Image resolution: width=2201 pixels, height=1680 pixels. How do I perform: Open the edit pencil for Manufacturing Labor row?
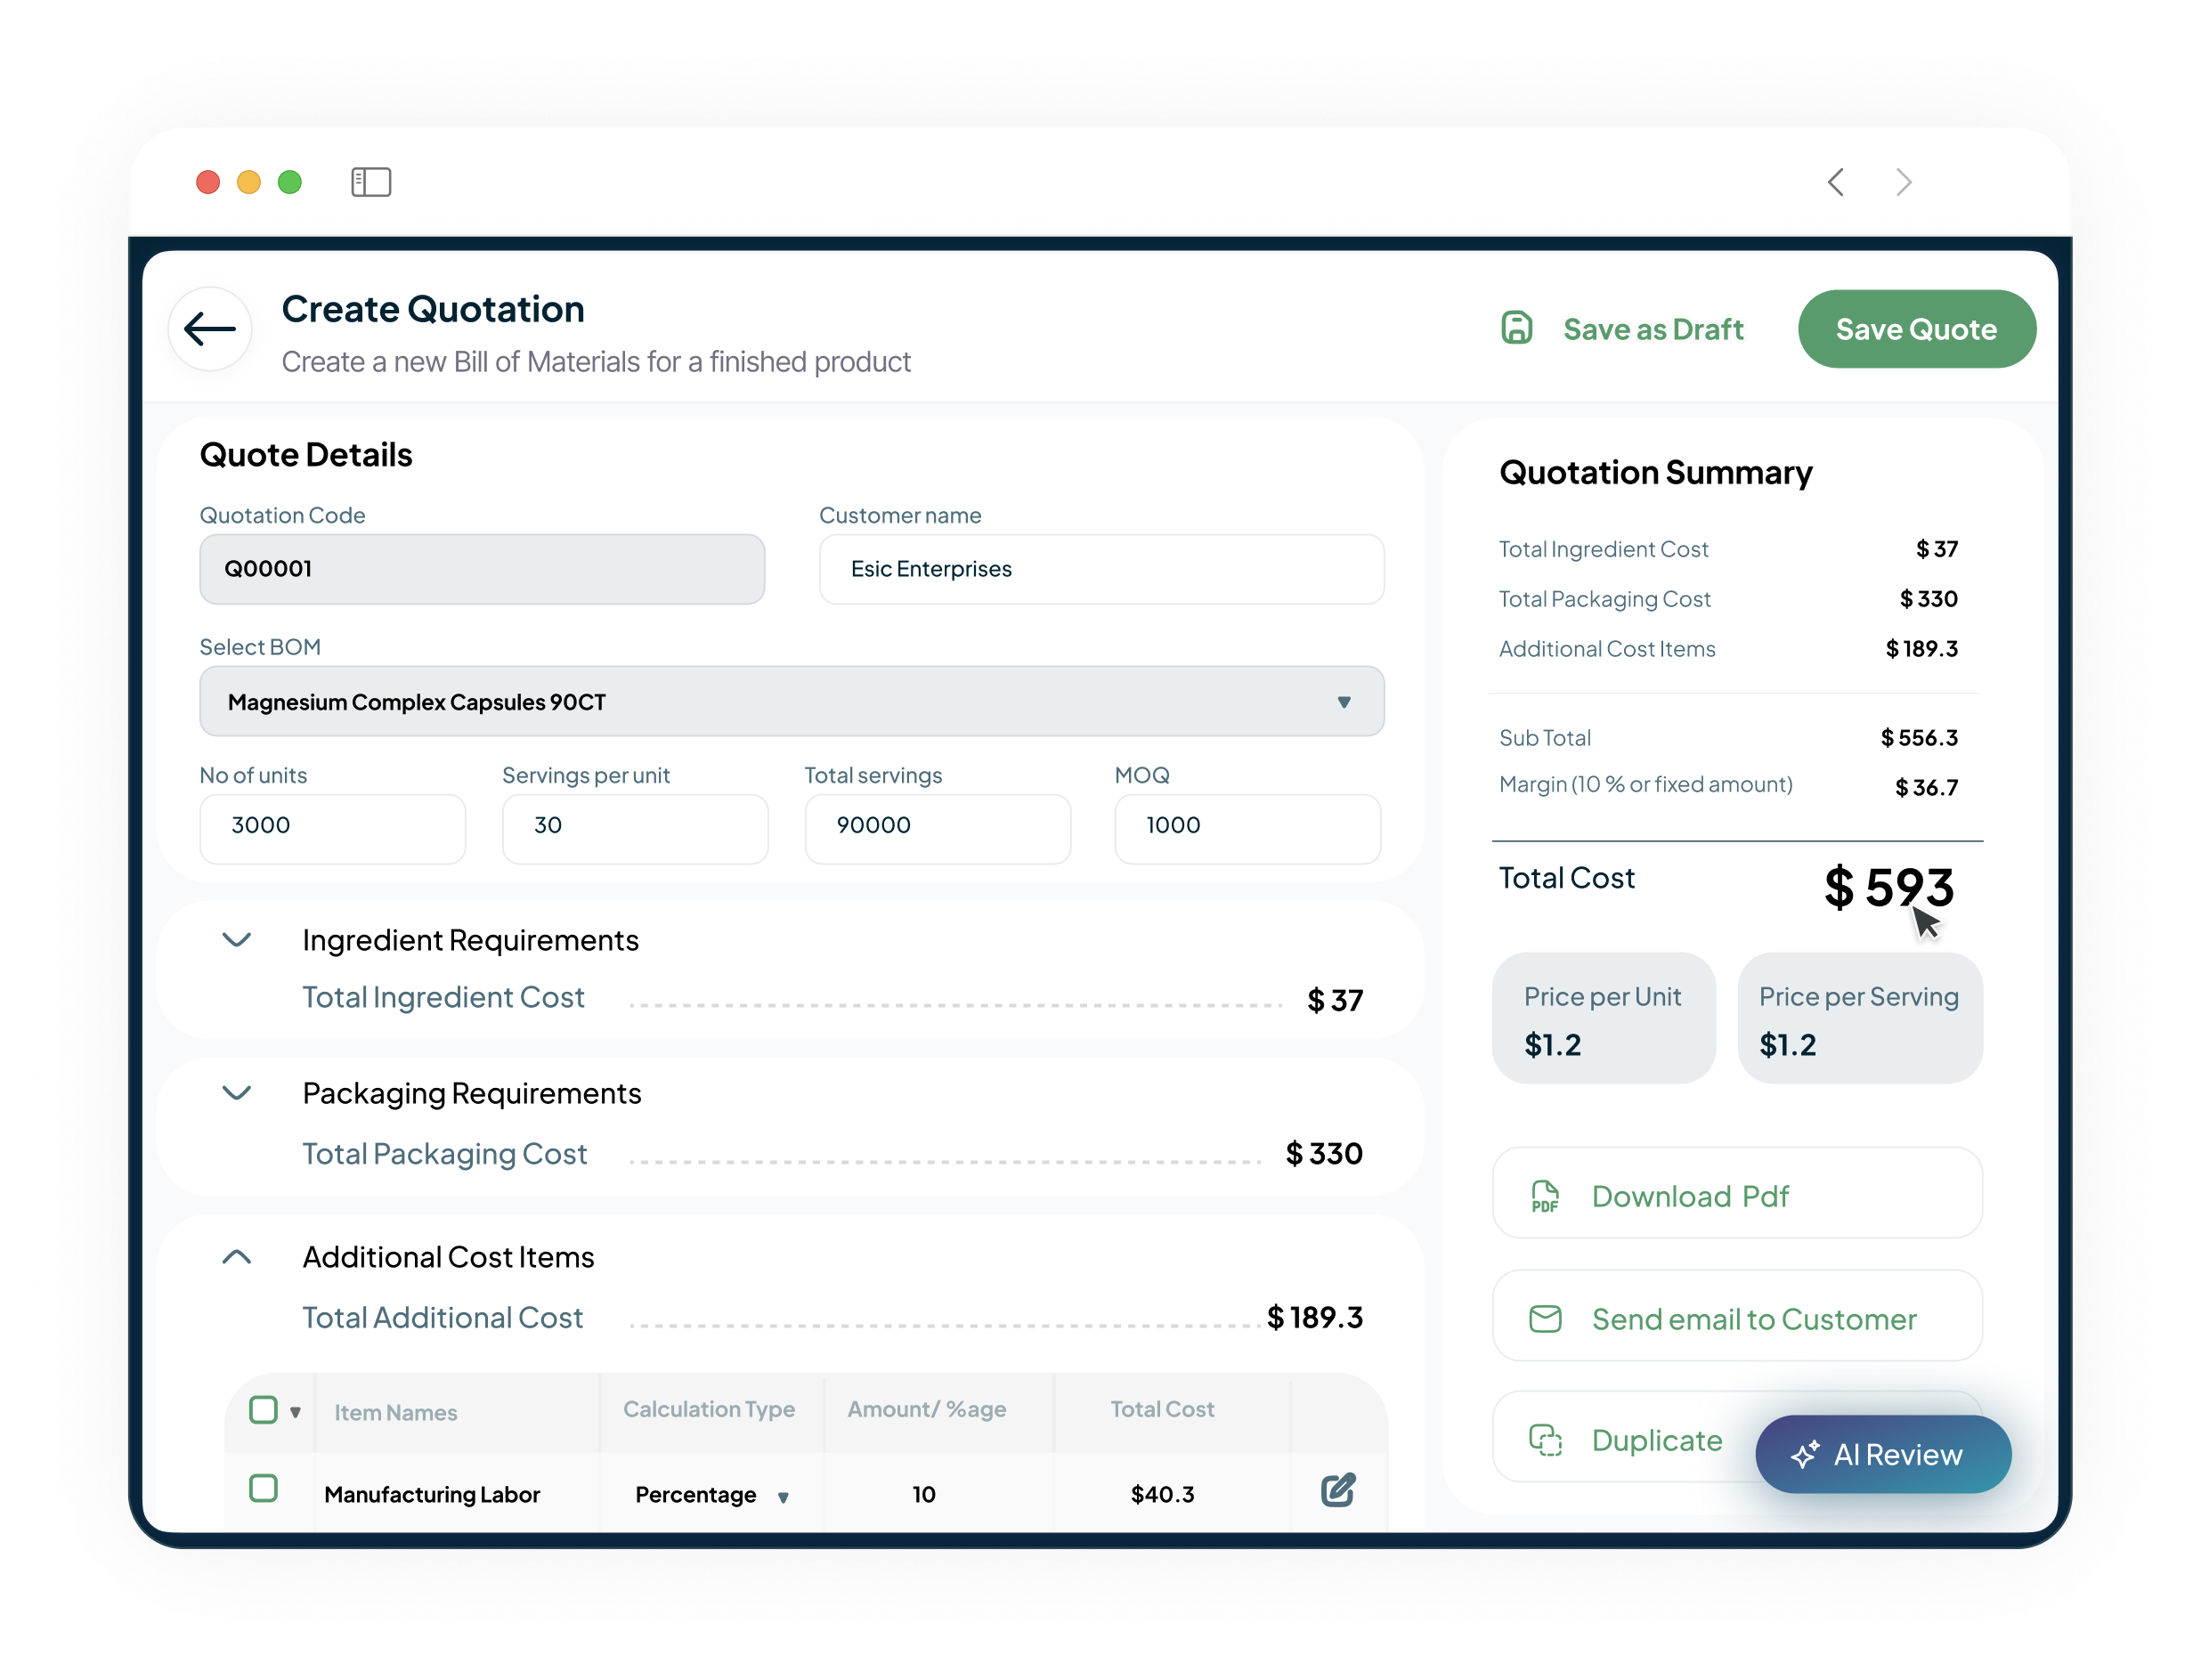click(1337, 1491)
